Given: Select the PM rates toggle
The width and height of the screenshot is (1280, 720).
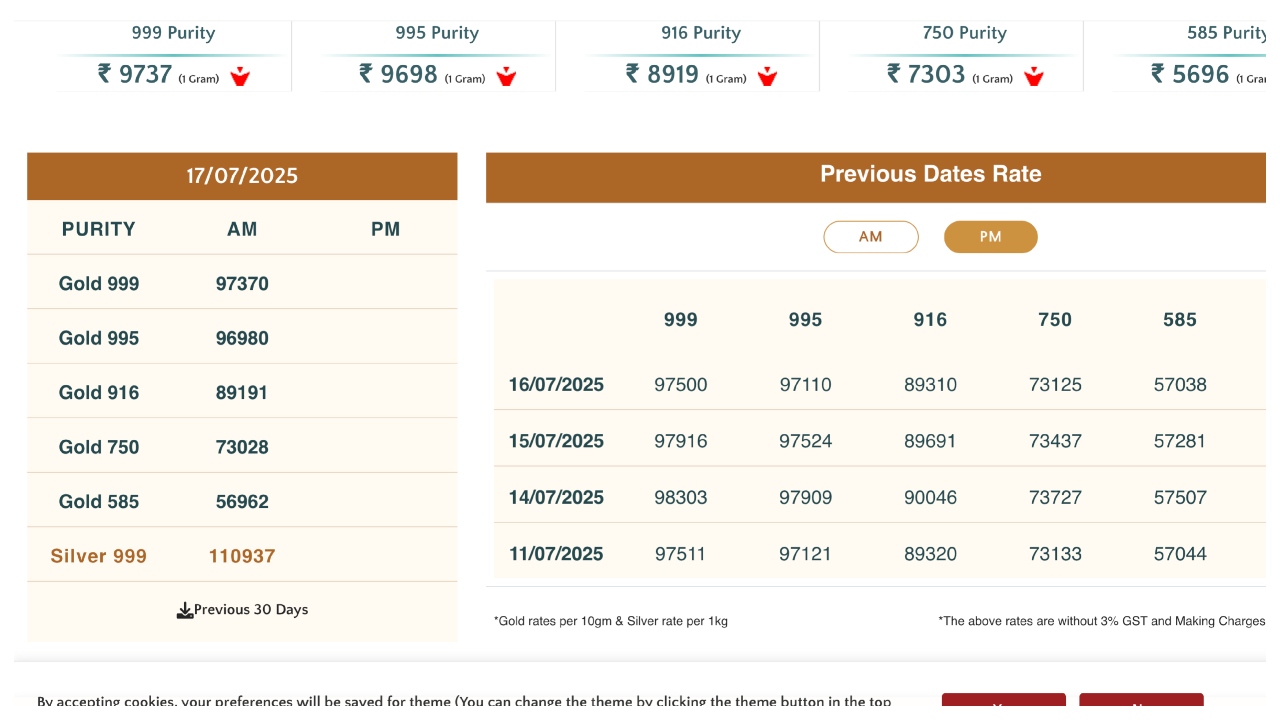Looking at the screenshot, I should pyautogui.click(x=990, y=237).
